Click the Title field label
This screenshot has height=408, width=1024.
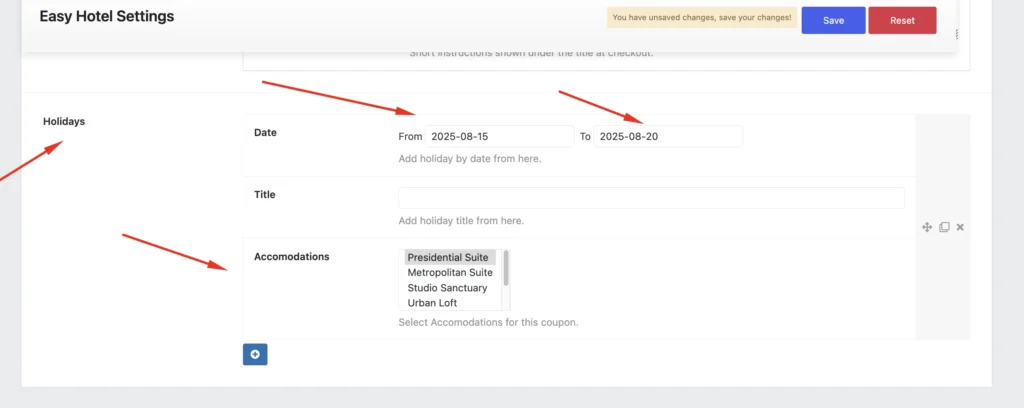pos(264,195)
